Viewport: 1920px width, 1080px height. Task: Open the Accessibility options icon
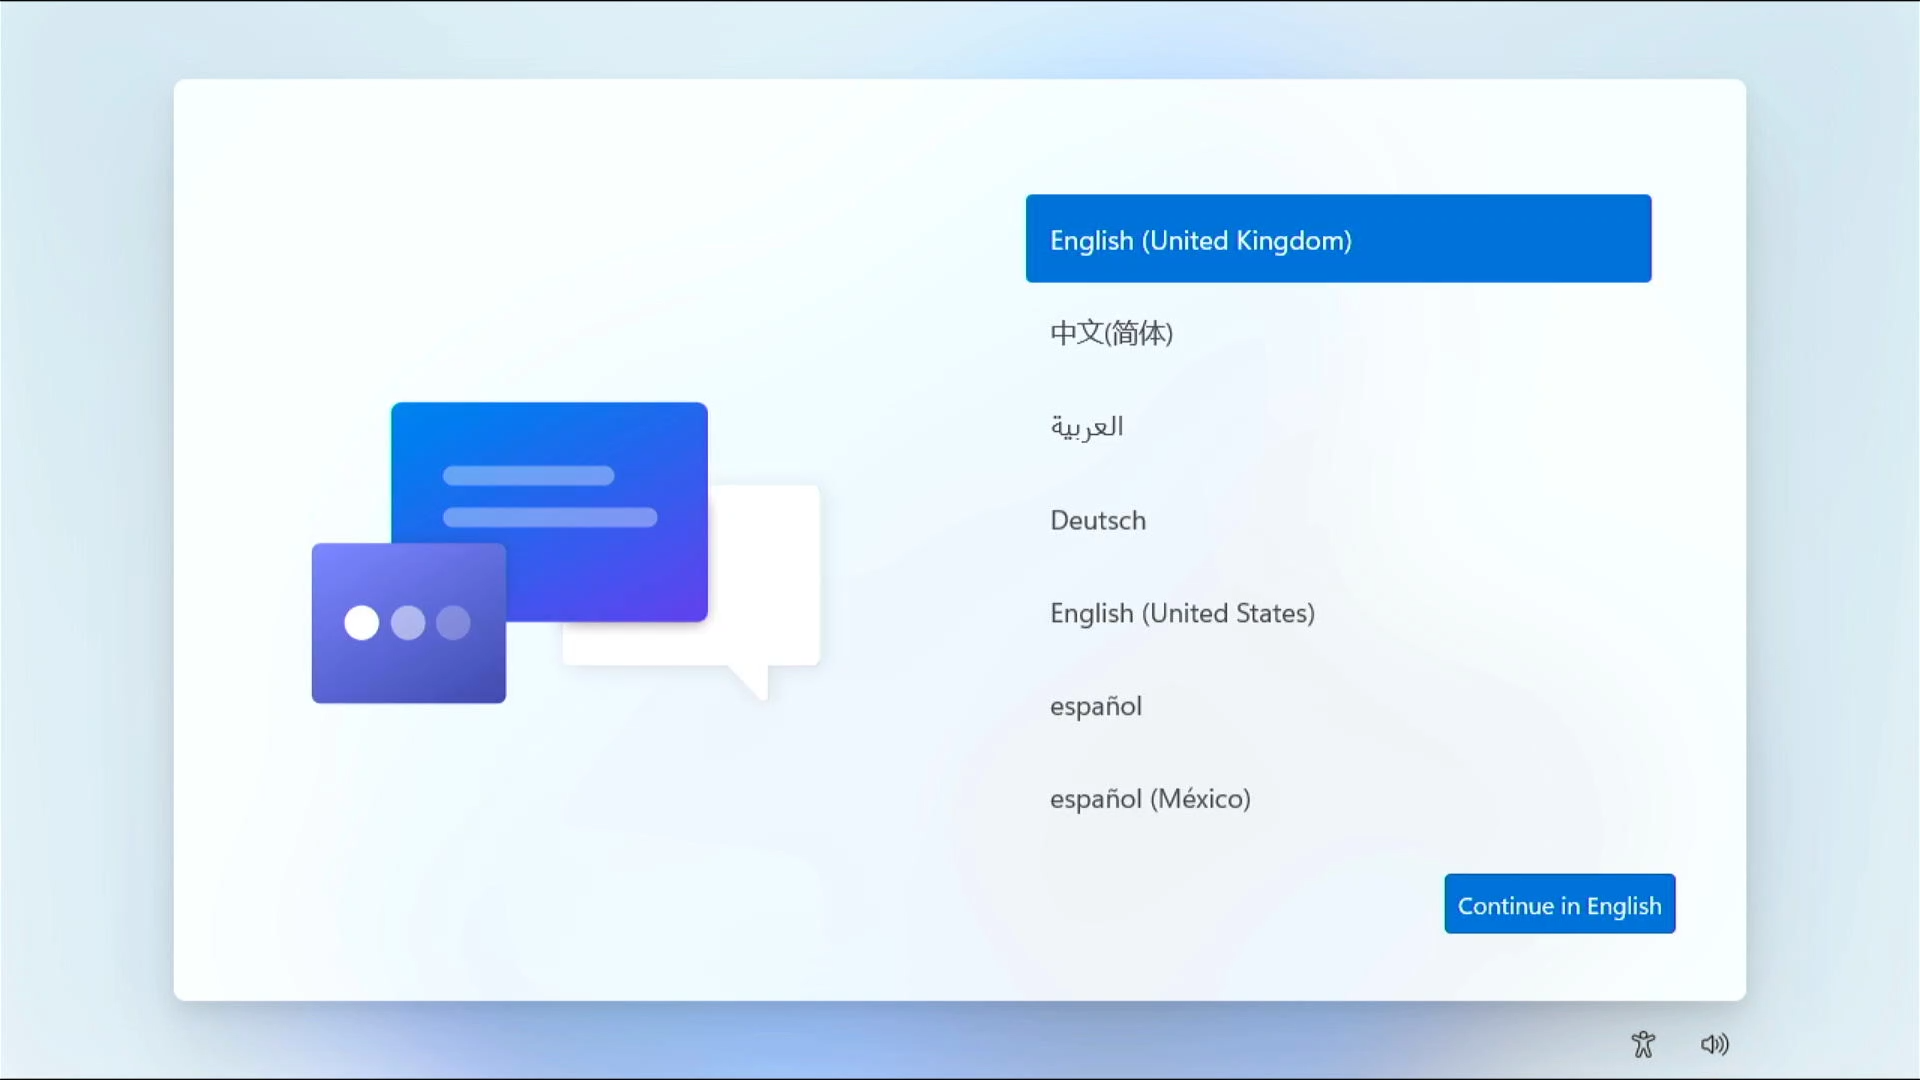coord(1643,1044)
